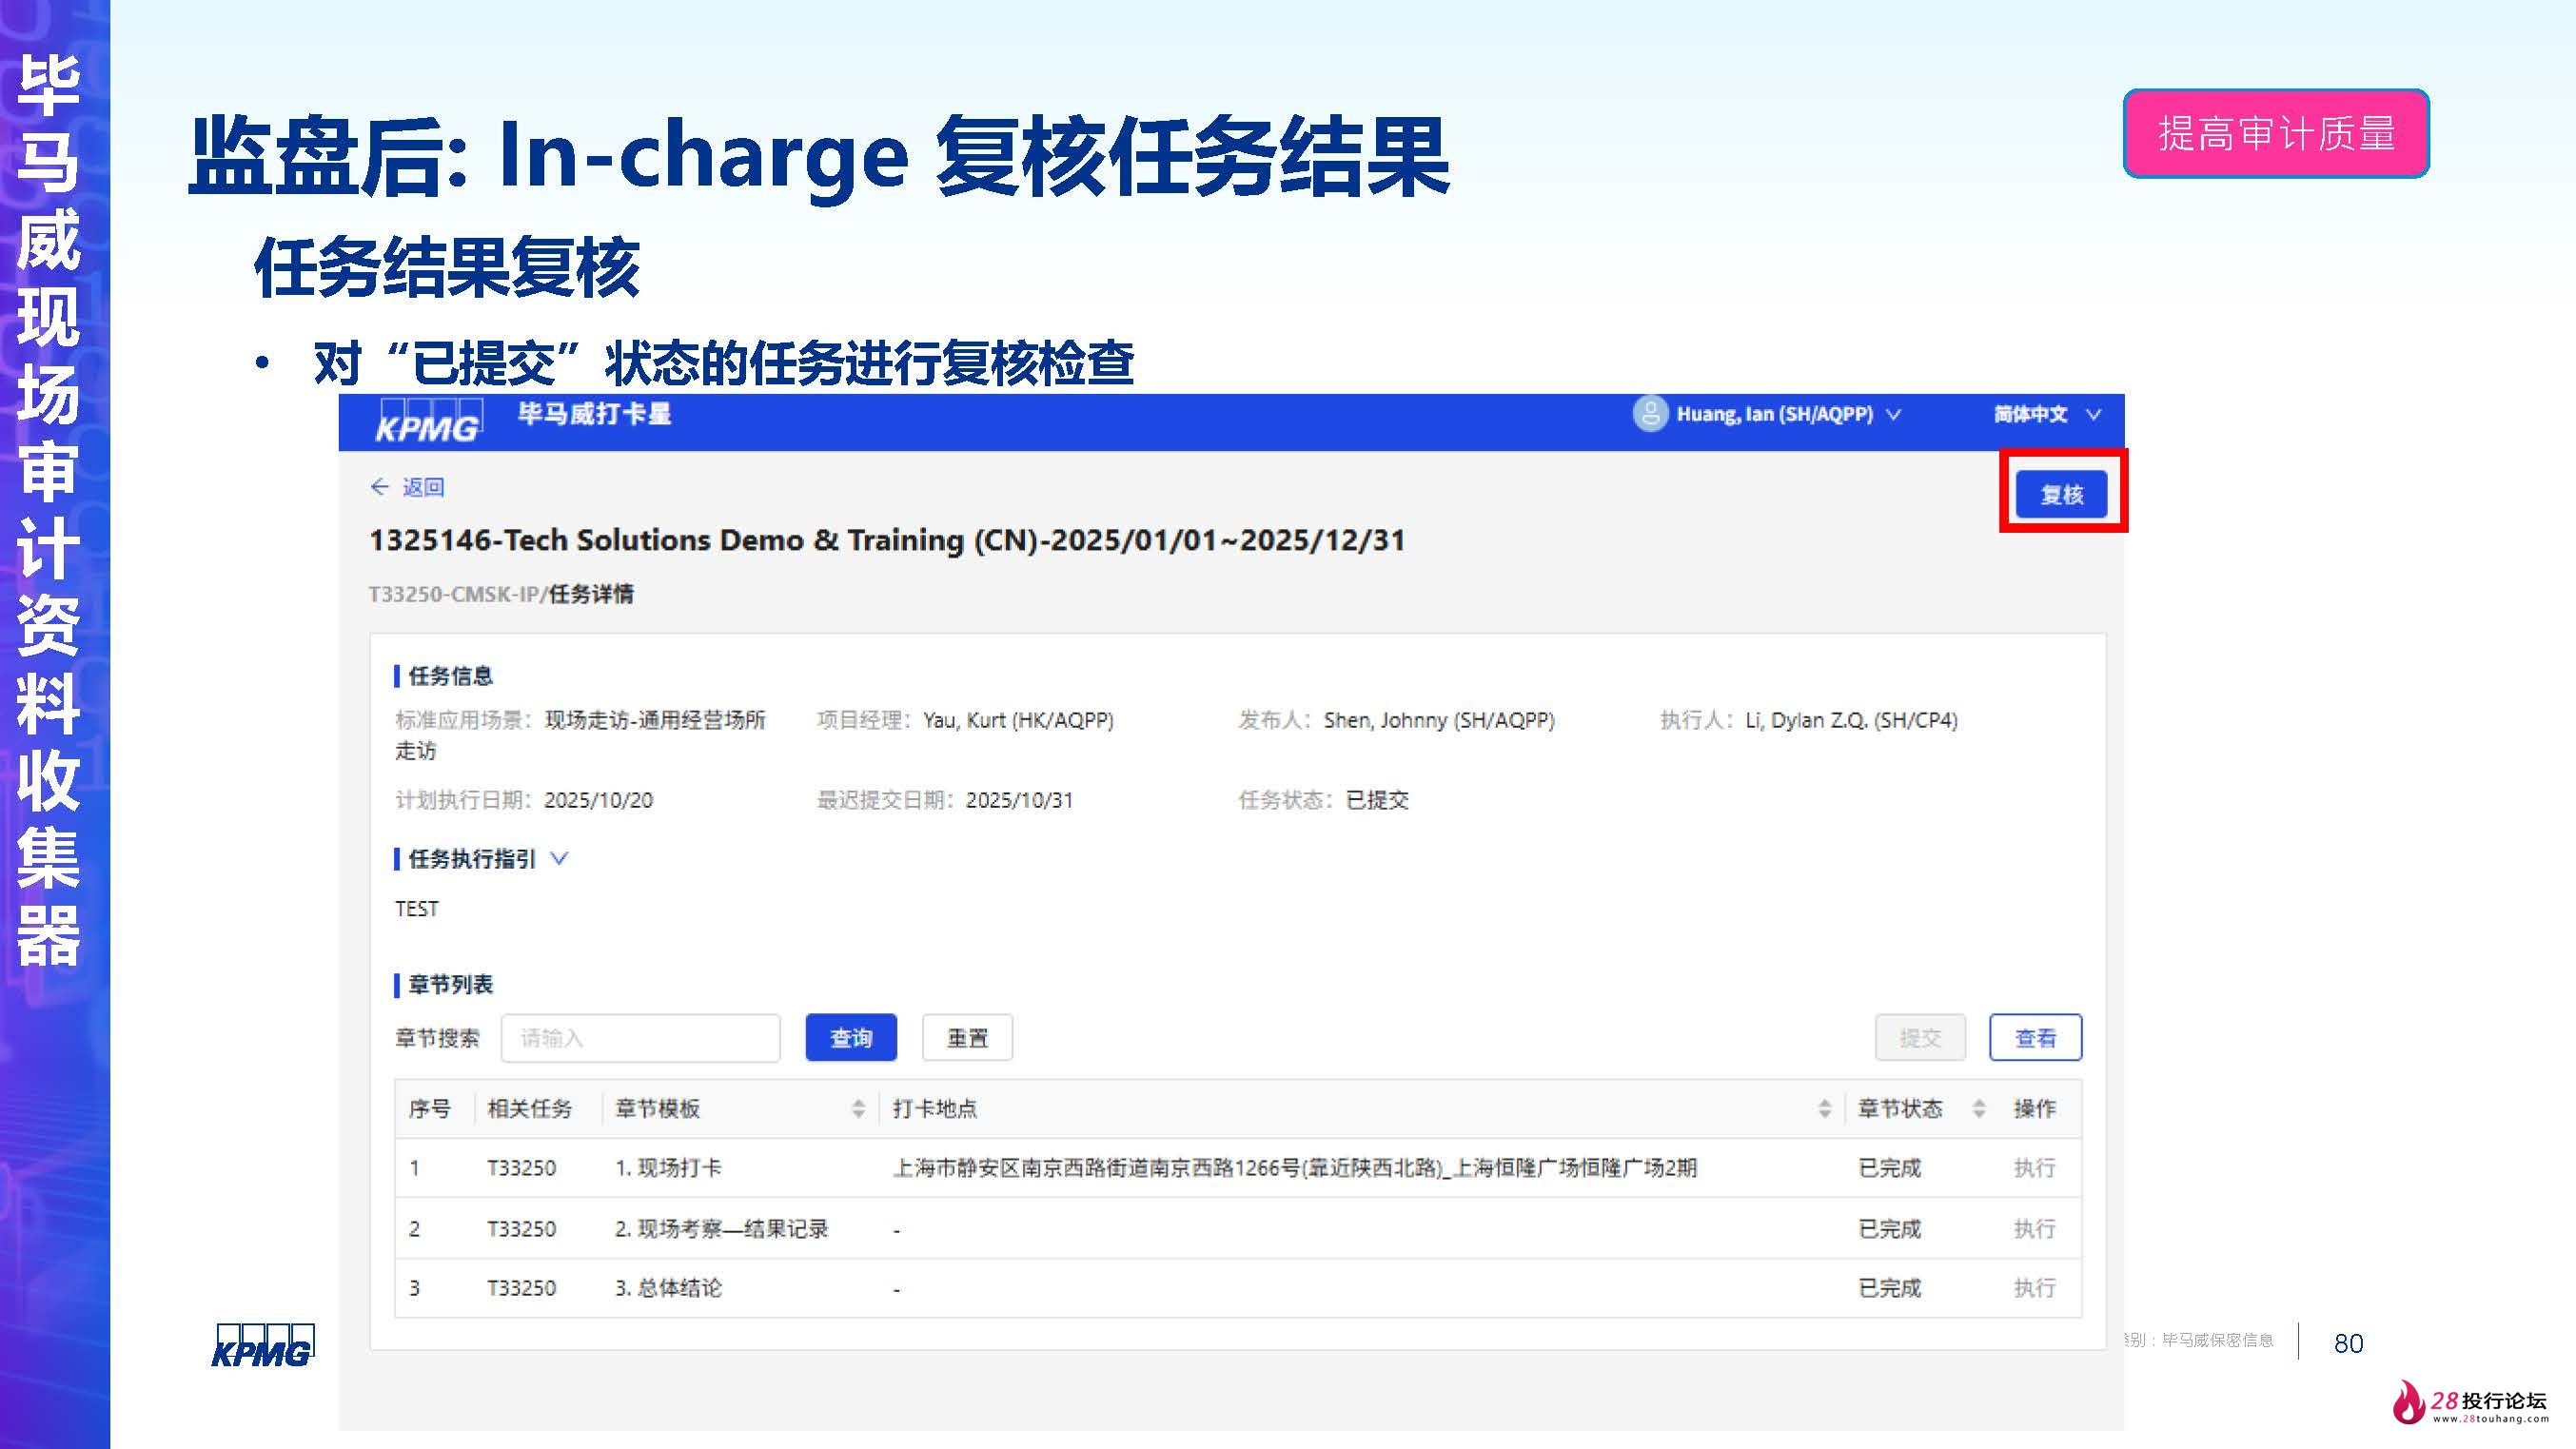2576x1449 pixels.
Task: Click the KPMG logo in the app header
Action: [433, 420]
